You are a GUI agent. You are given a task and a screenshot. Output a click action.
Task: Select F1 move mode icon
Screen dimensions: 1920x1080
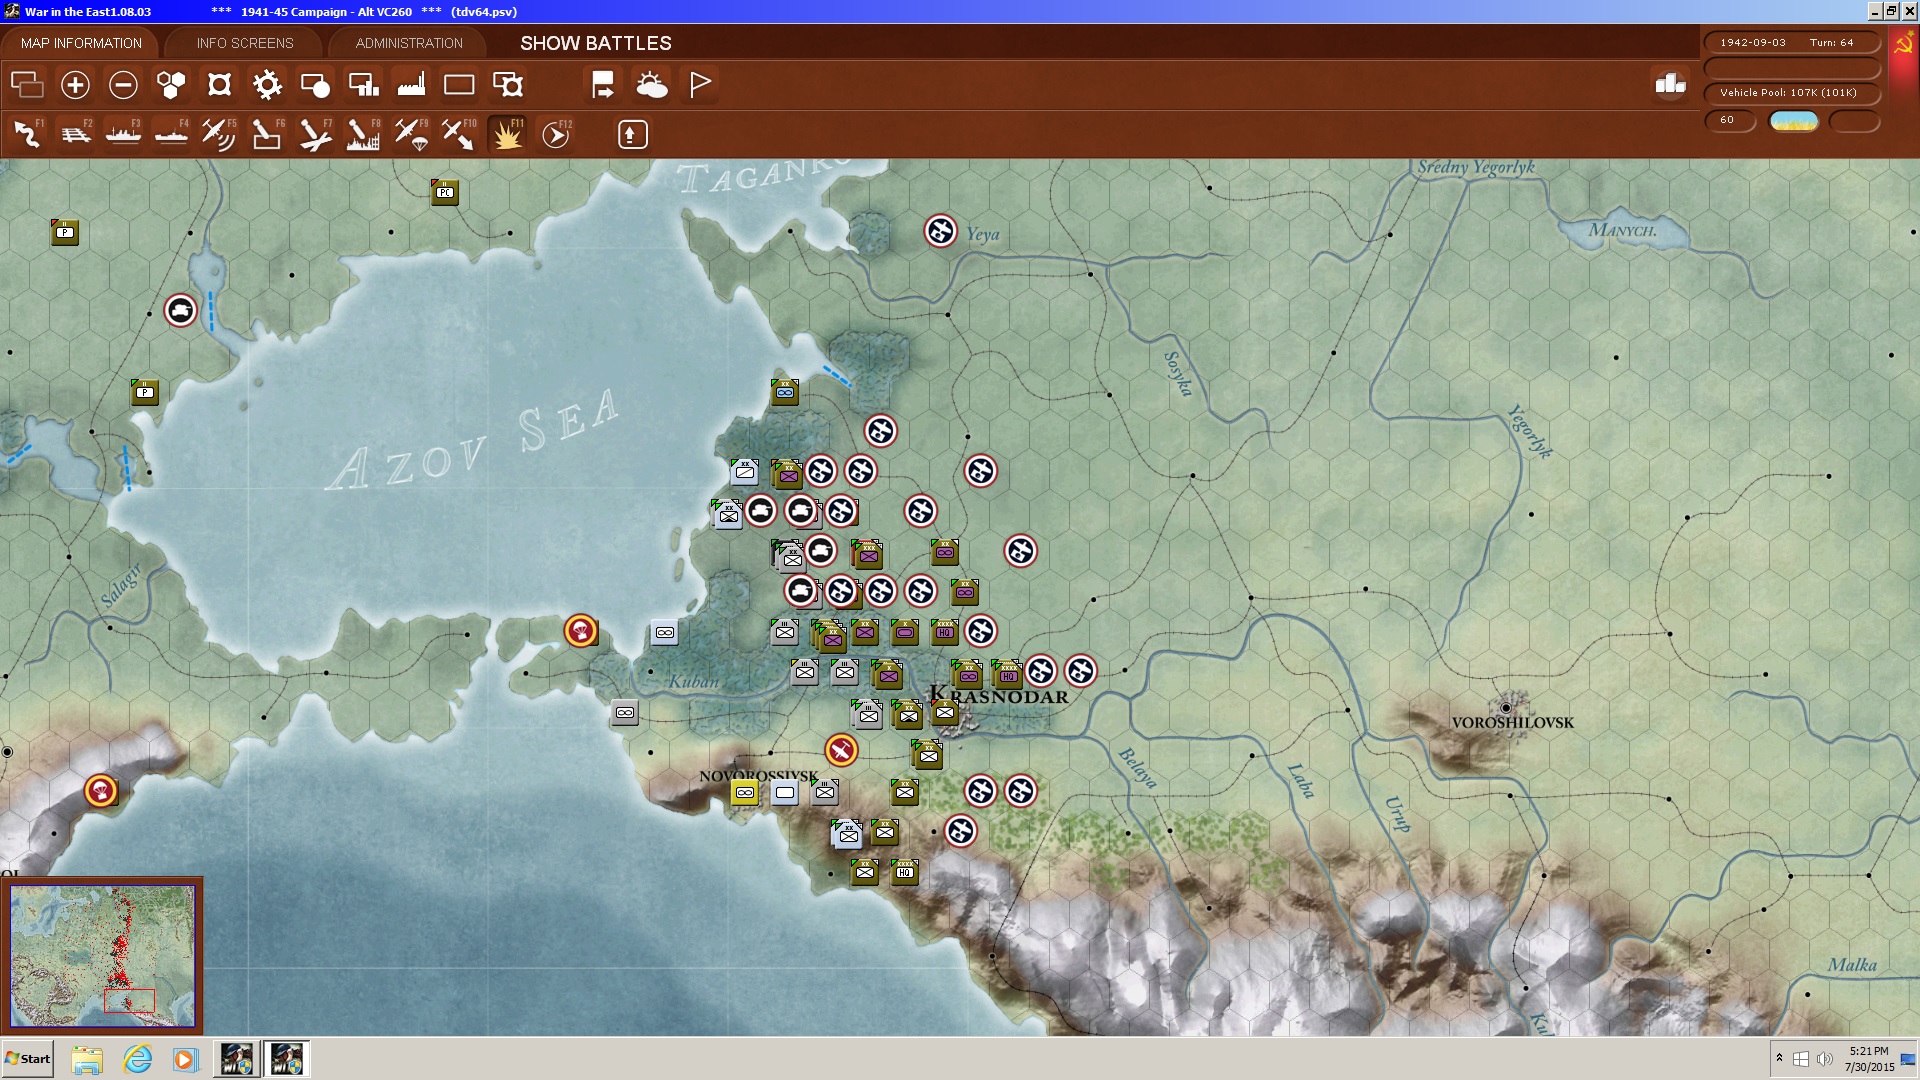[x=28, y=134]
